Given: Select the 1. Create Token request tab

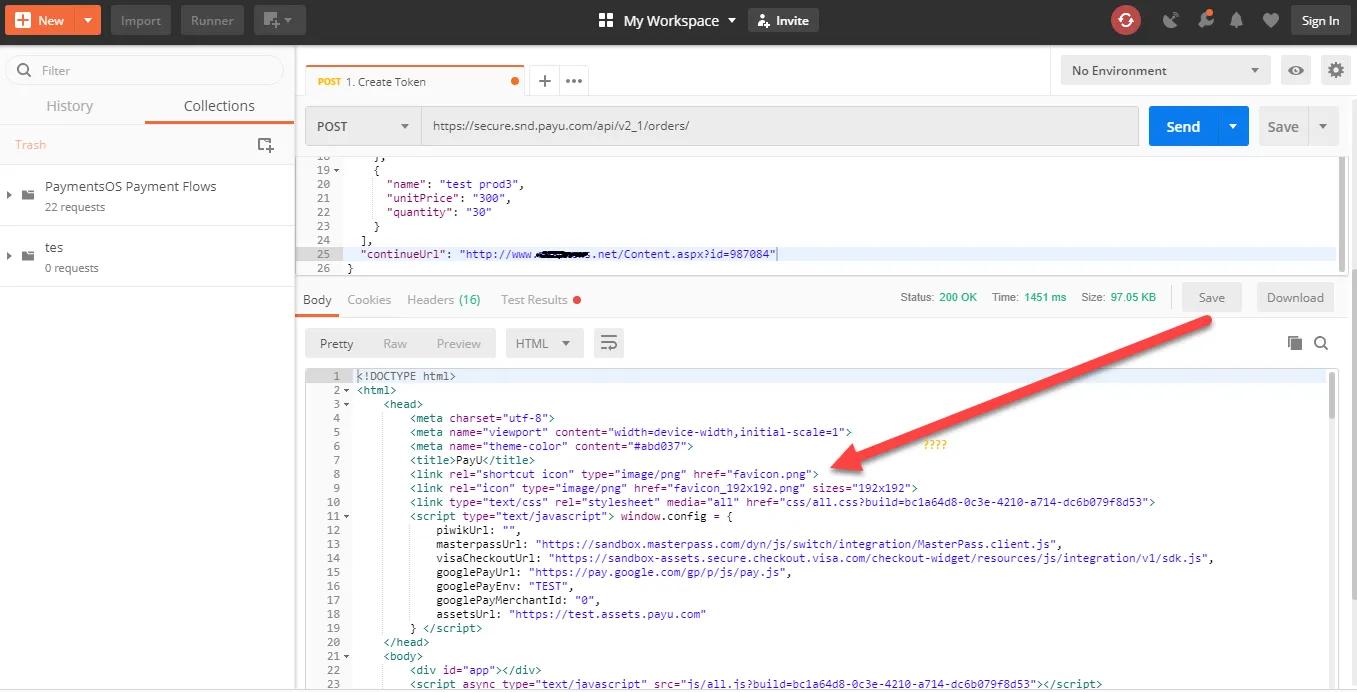Looking at the screenshot, I should 416,81.
